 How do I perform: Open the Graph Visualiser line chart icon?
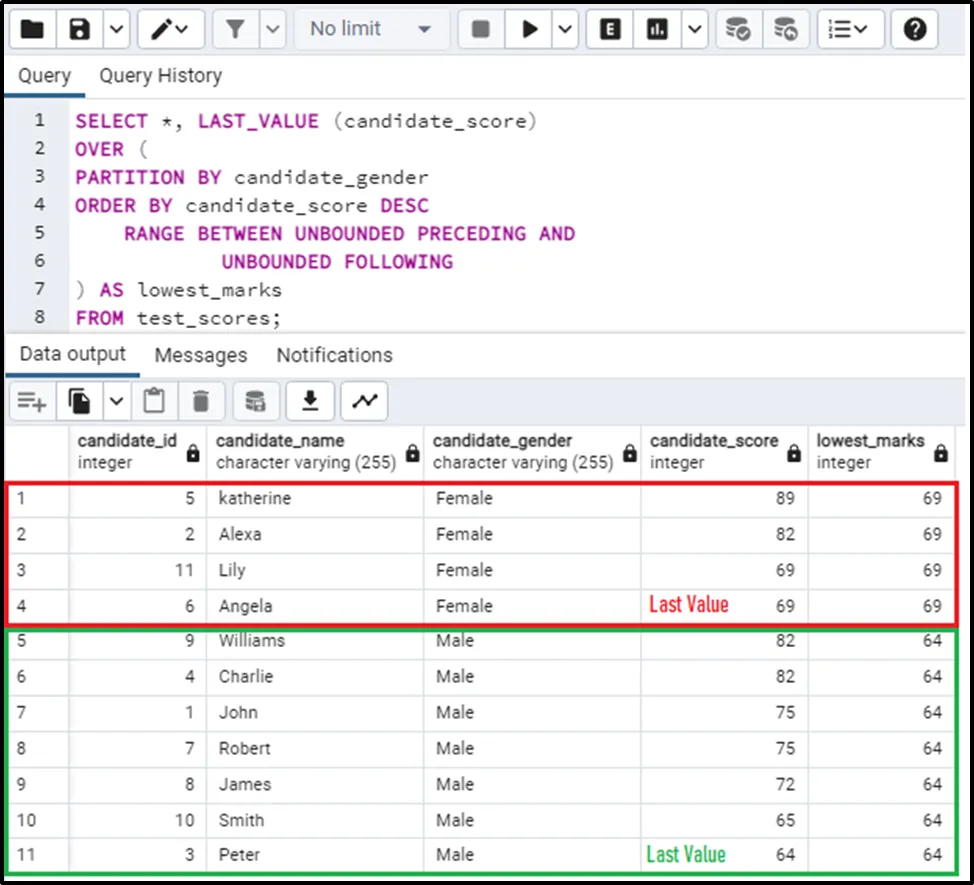tap(364, 402)
